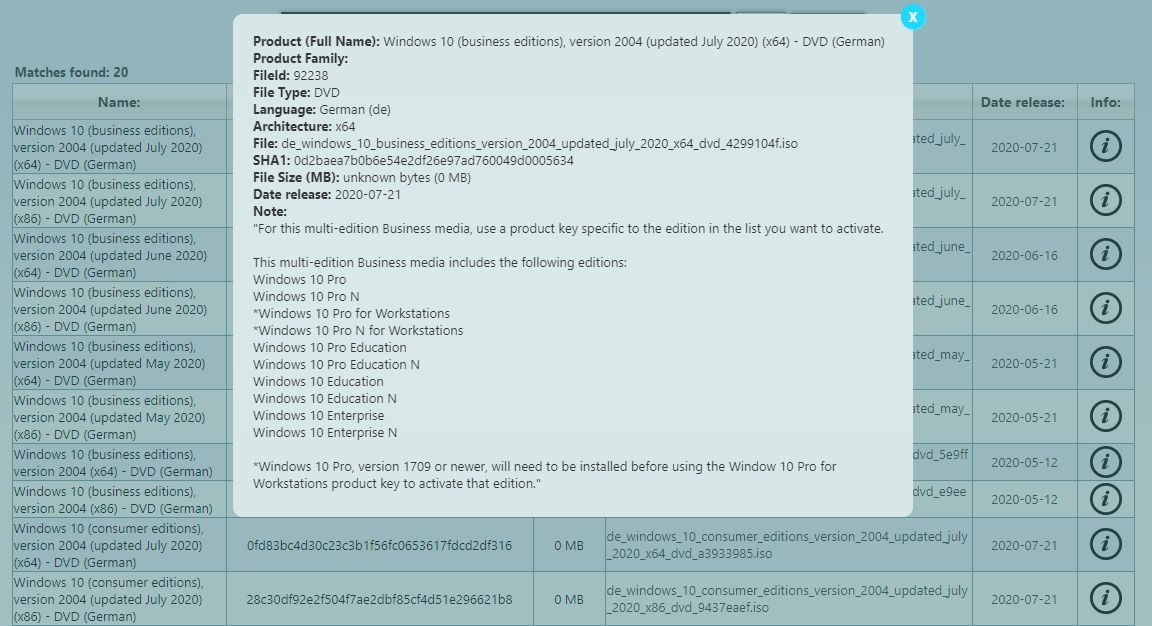Screen dimensions: 1152x626
Task: Select popup SHA1 0d2baea7b0b6e54e2df26e97ad760049d0005634
Action: point(433,160)
